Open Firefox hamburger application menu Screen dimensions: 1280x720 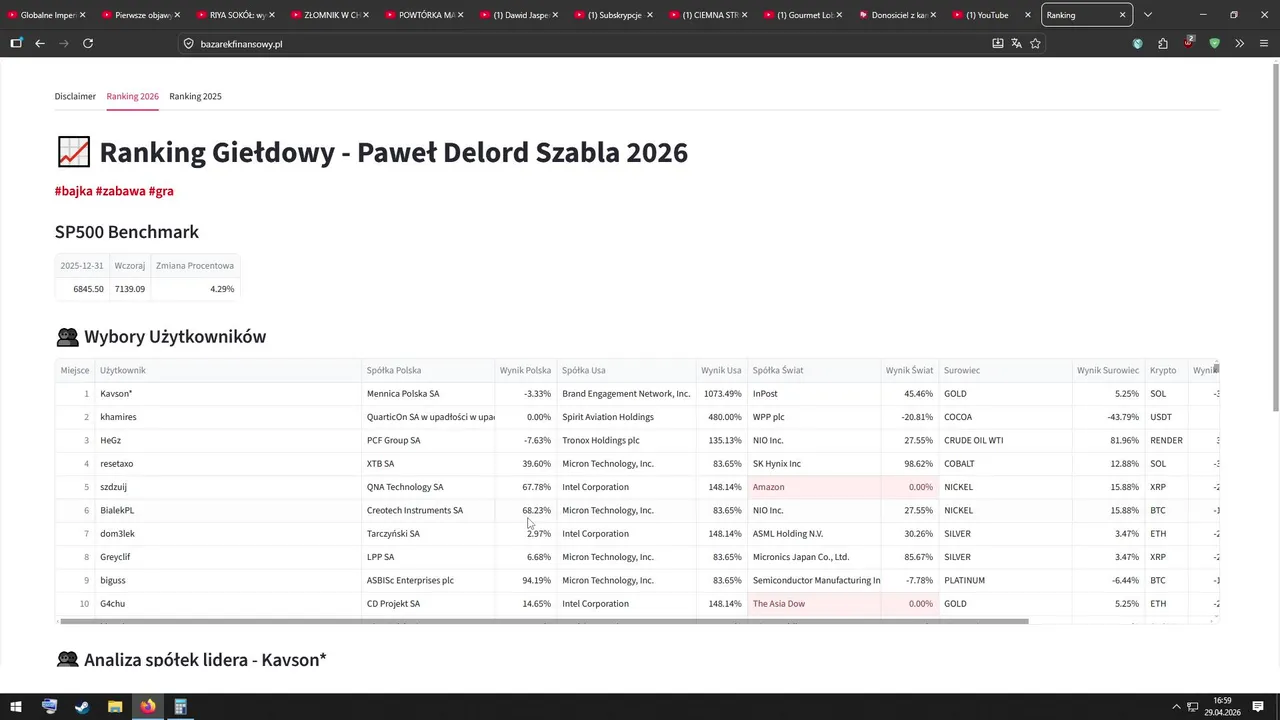point(1265,43)
